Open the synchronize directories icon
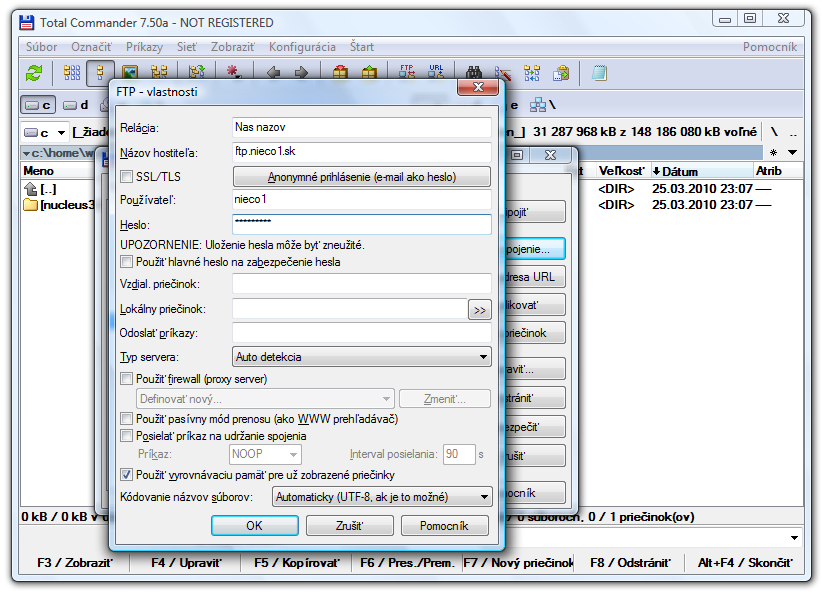 click(532, 72)
